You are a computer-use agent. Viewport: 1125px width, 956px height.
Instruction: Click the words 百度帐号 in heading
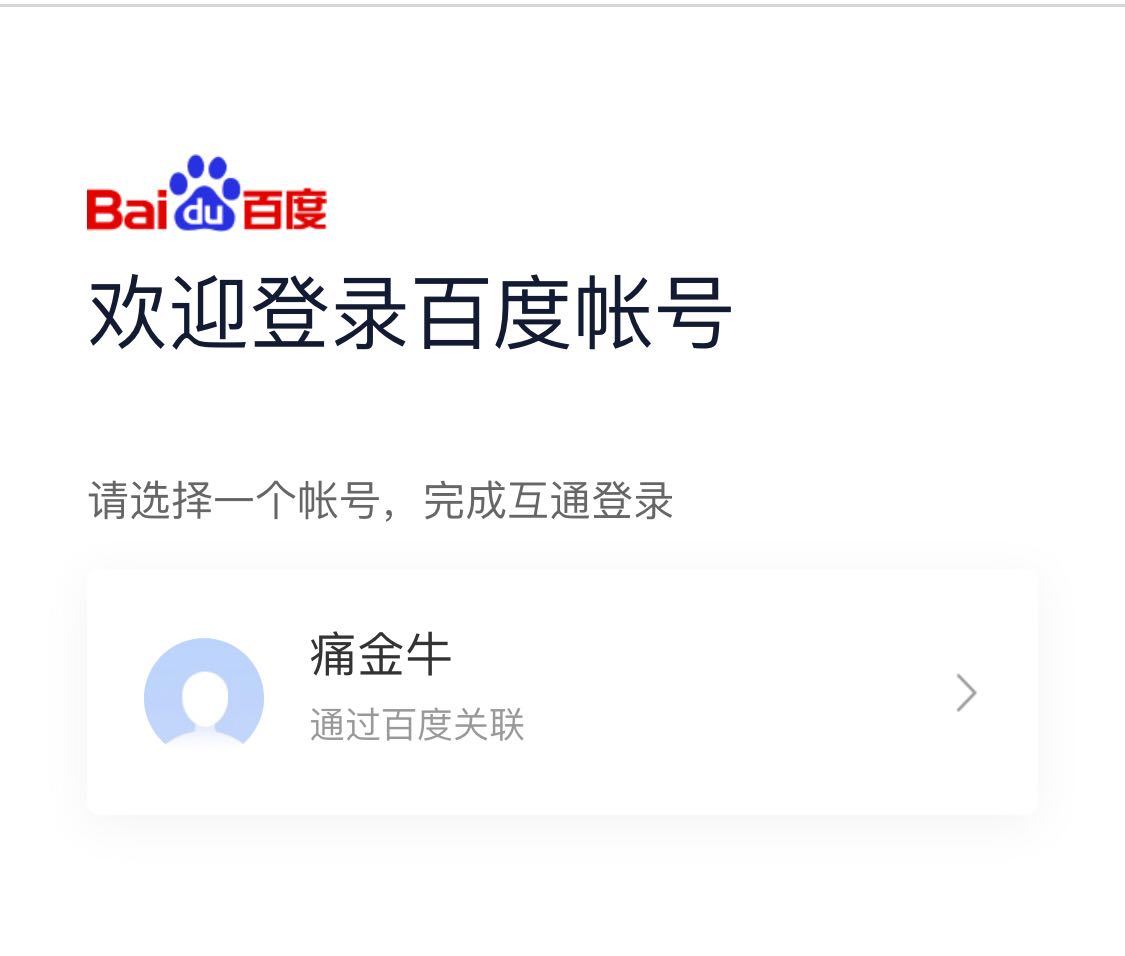[573, 313]
